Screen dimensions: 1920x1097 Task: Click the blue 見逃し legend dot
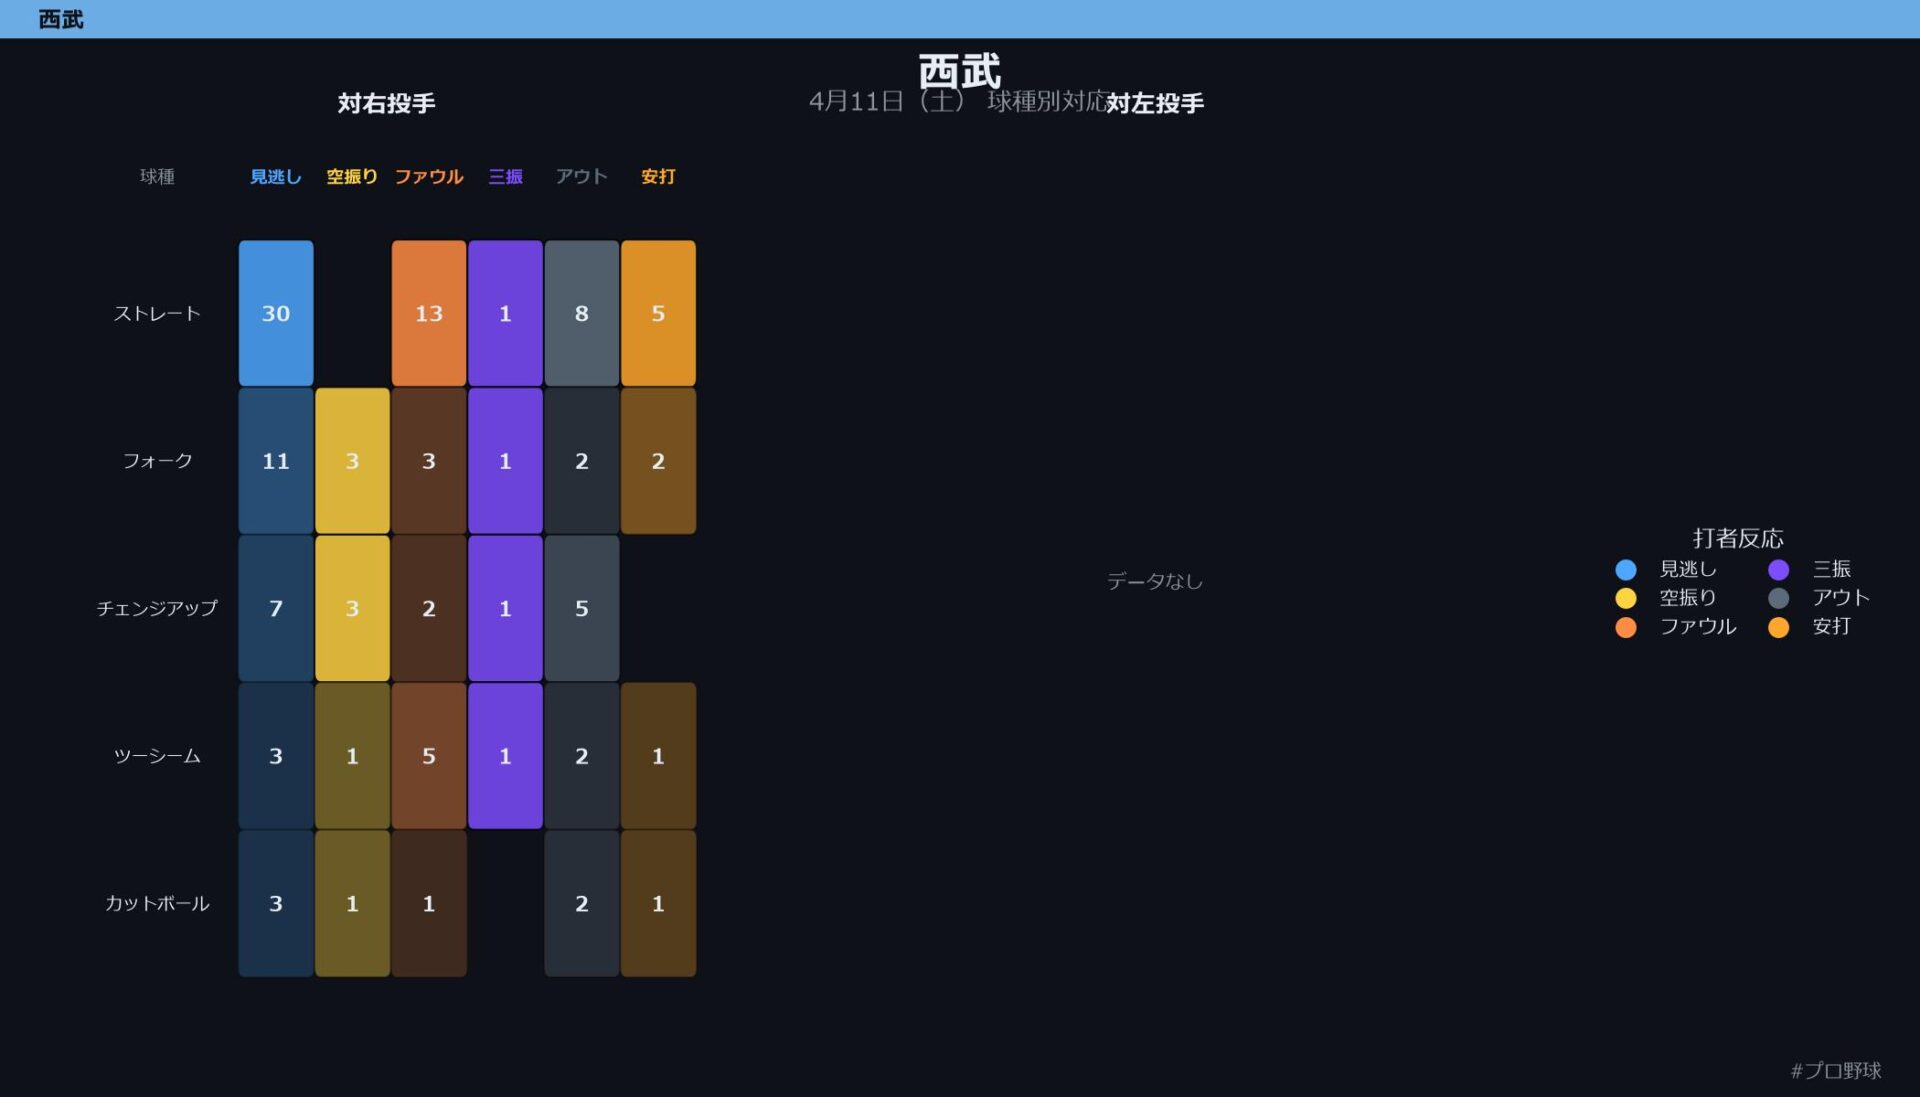[1626, 570]
